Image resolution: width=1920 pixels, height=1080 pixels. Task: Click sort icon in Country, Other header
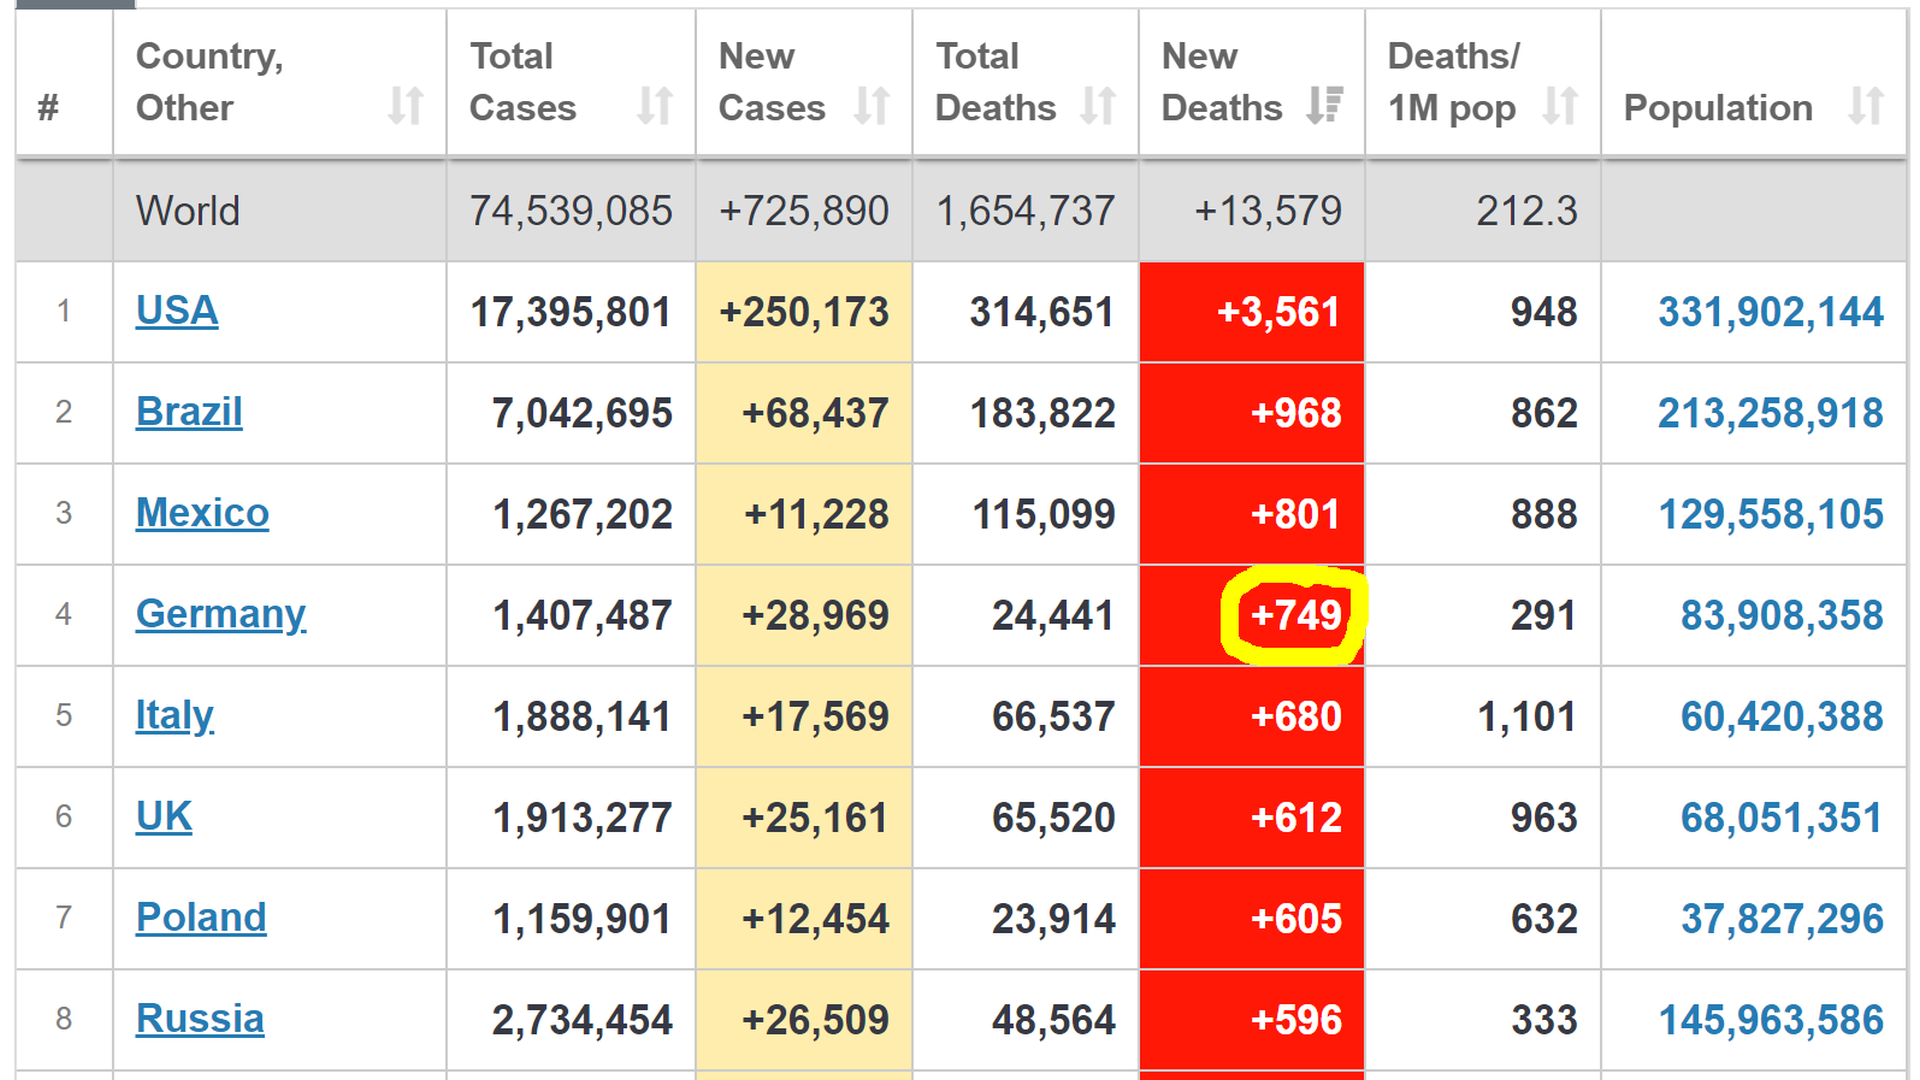405,106
